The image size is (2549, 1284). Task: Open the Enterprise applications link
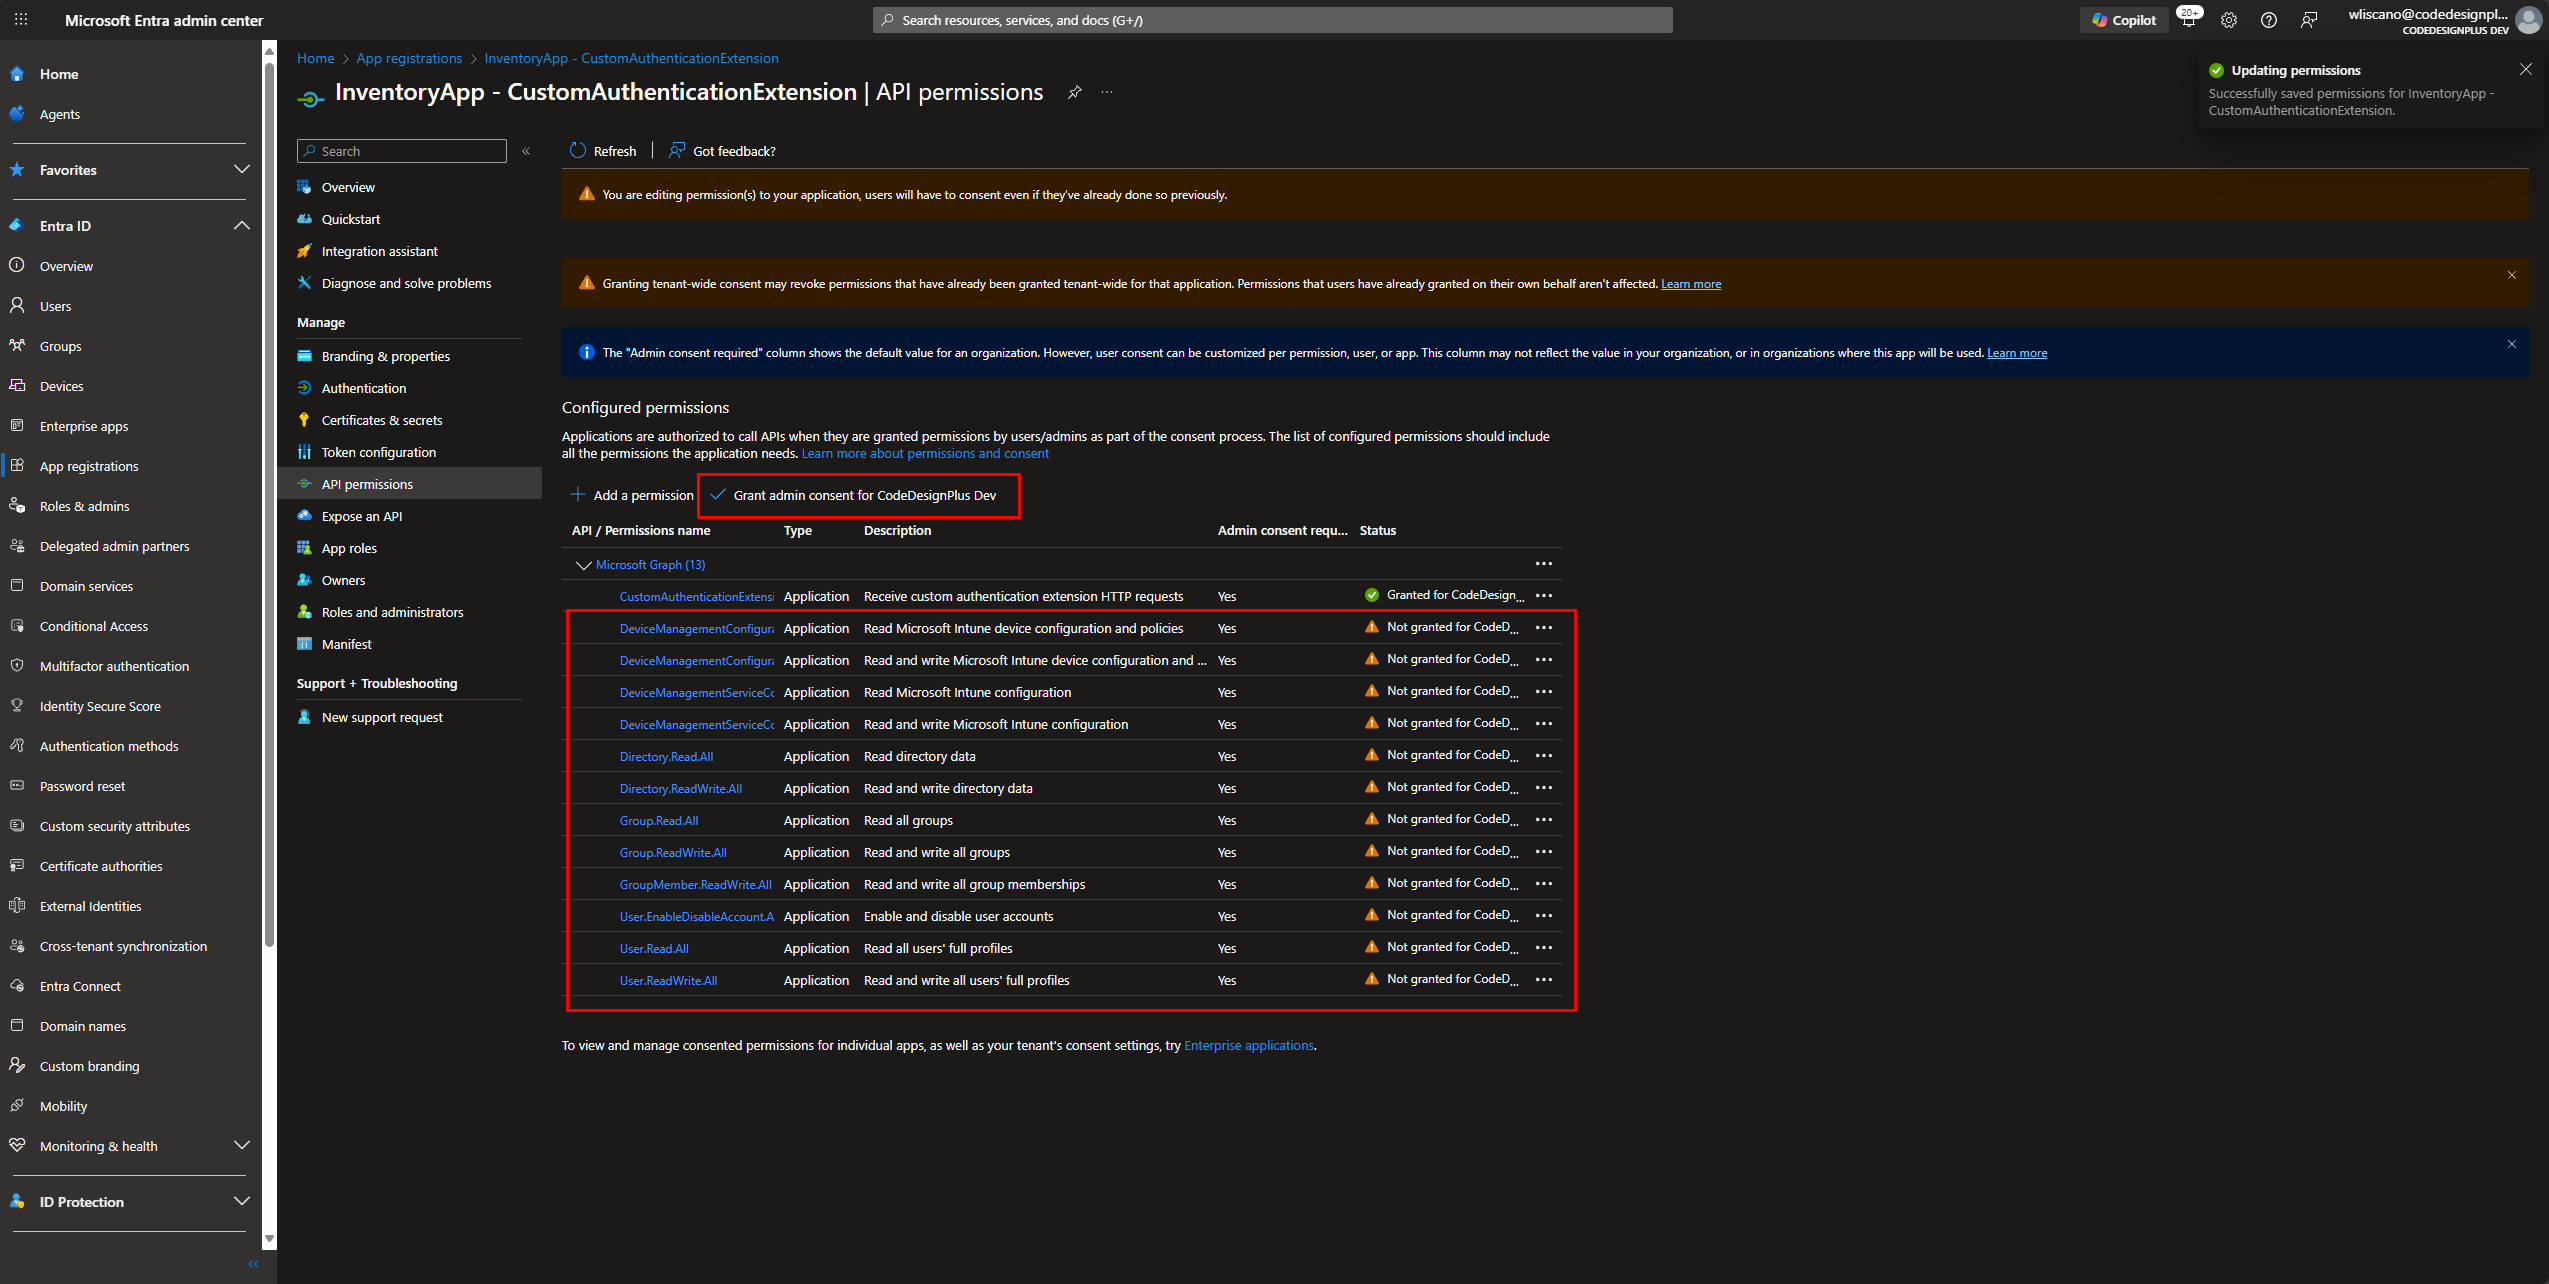[1249, 1046]
